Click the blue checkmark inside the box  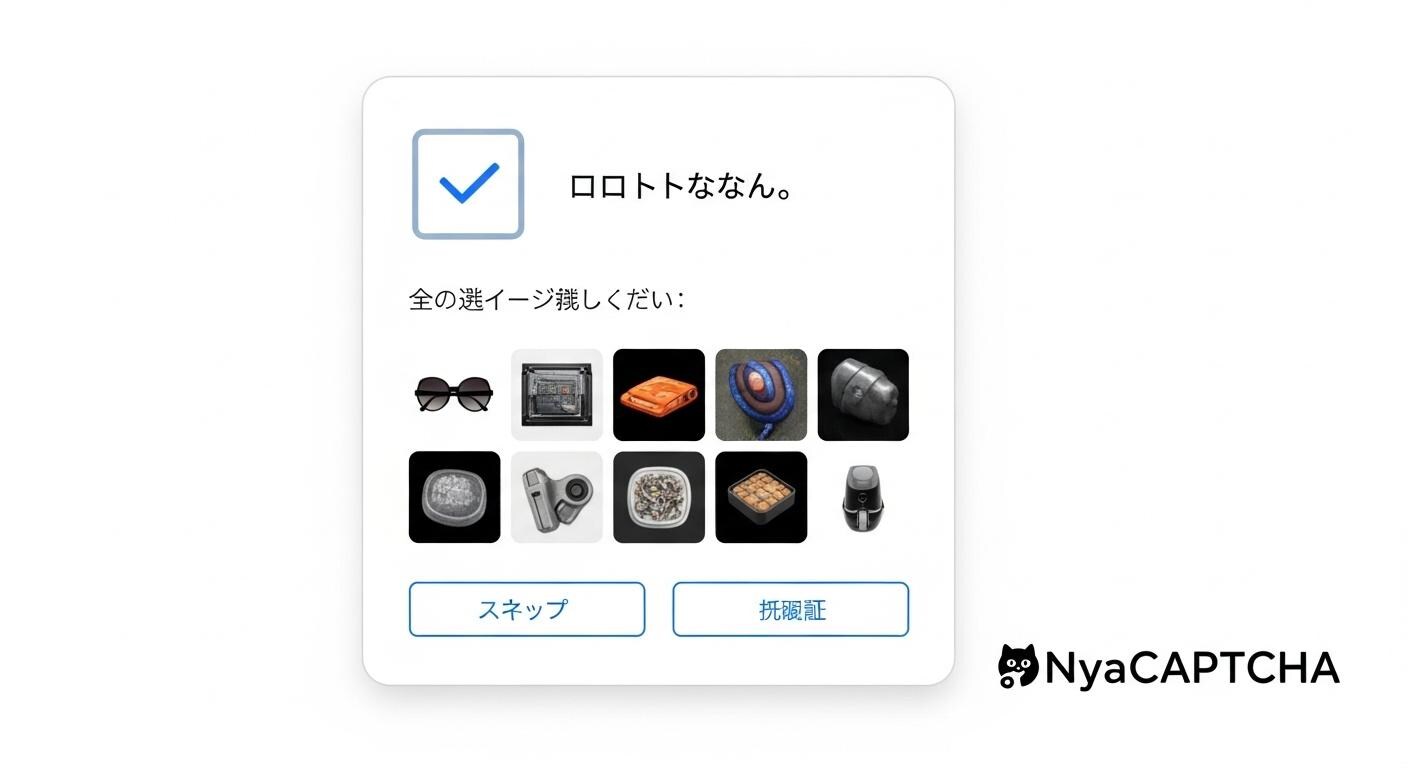[x=469, y=183]
